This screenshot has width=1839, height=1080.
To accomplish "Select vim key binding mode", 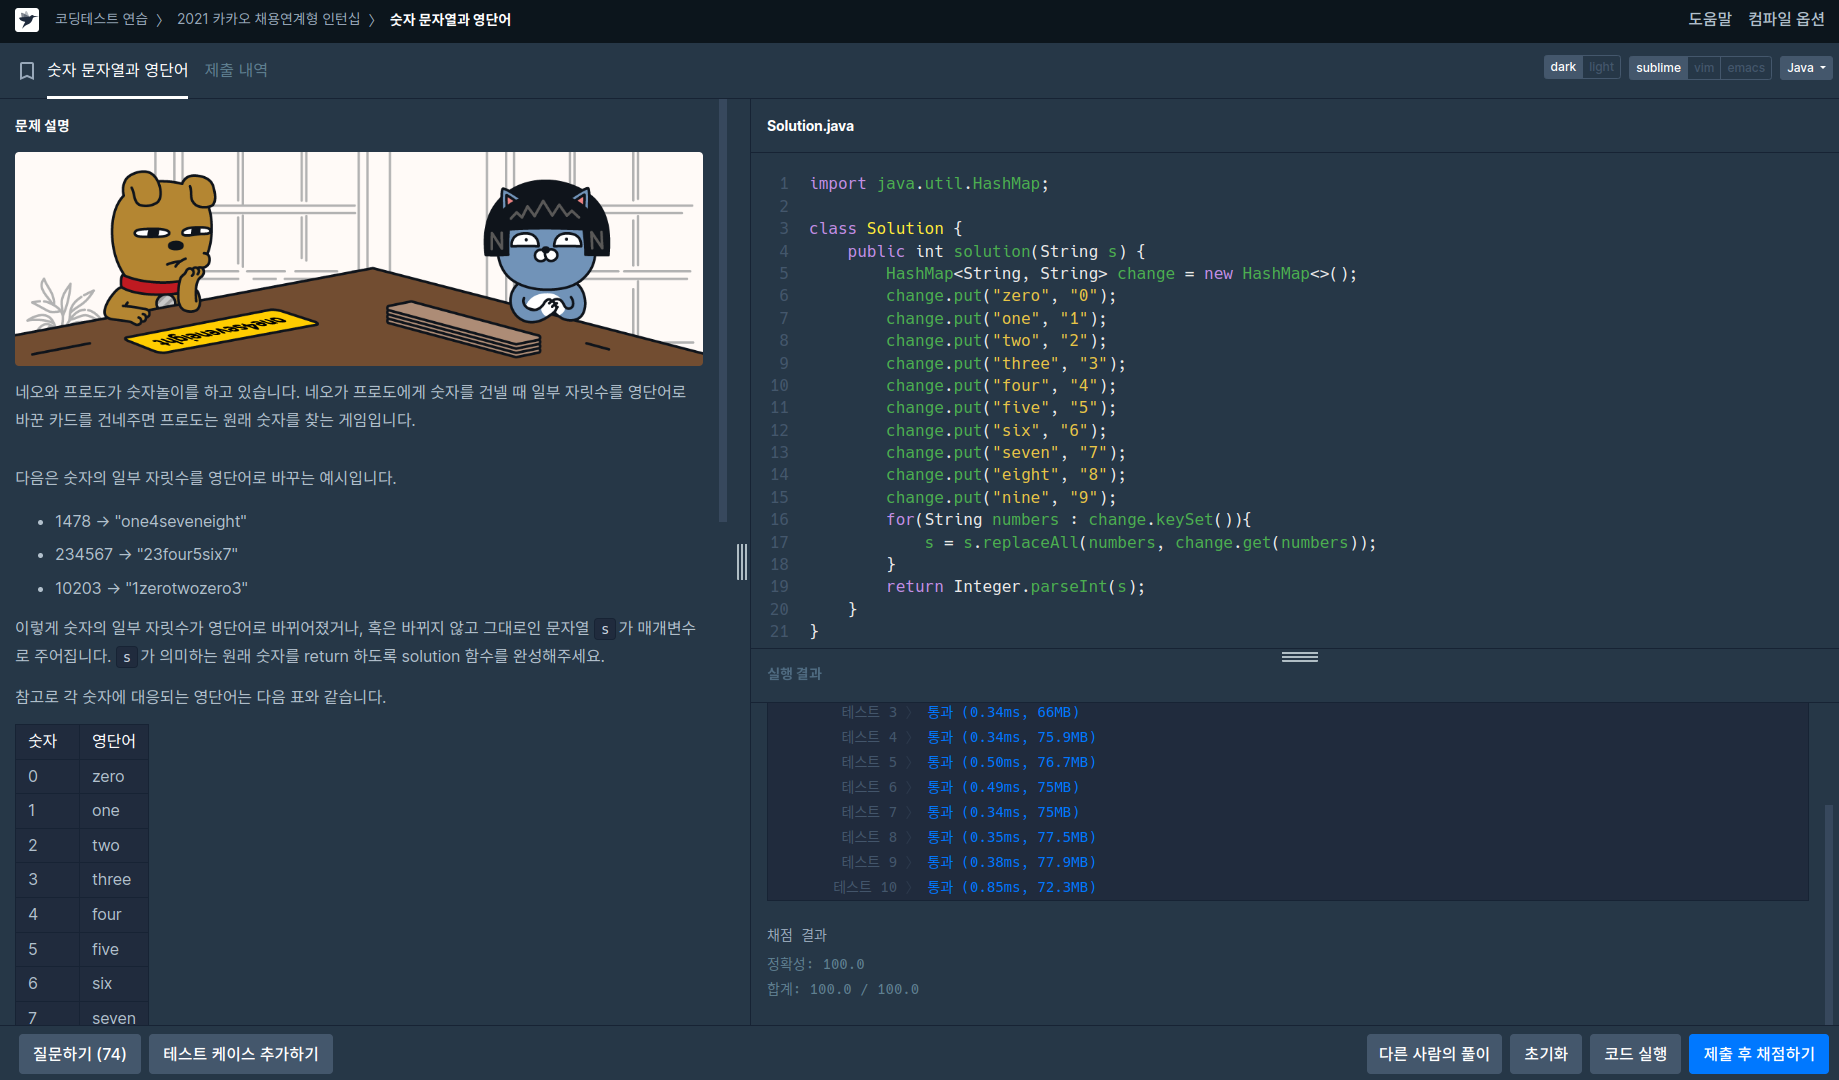I will [x=1704, y=67].
